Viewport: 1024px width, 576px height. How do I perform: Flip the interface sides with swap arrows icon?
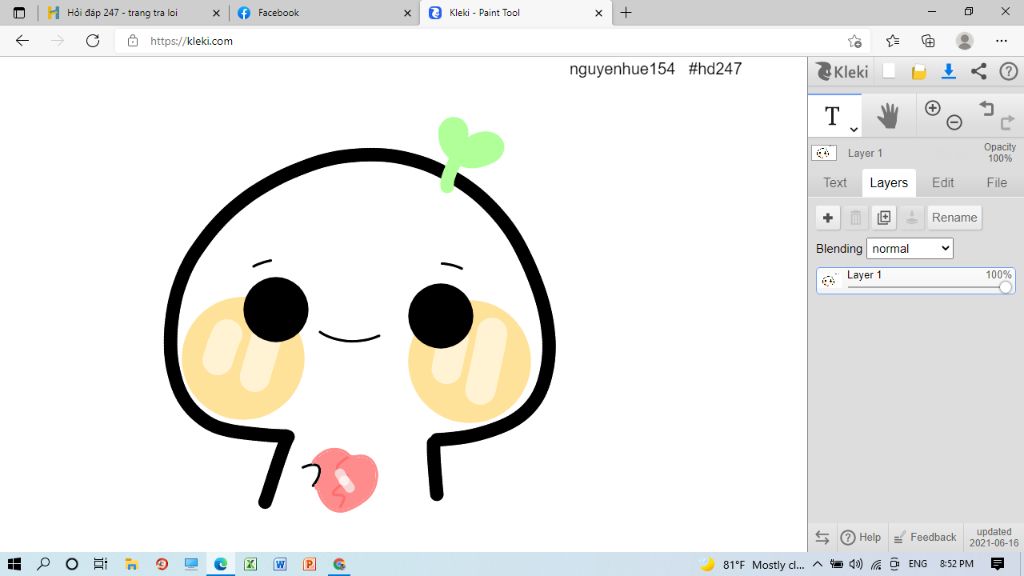822,537
